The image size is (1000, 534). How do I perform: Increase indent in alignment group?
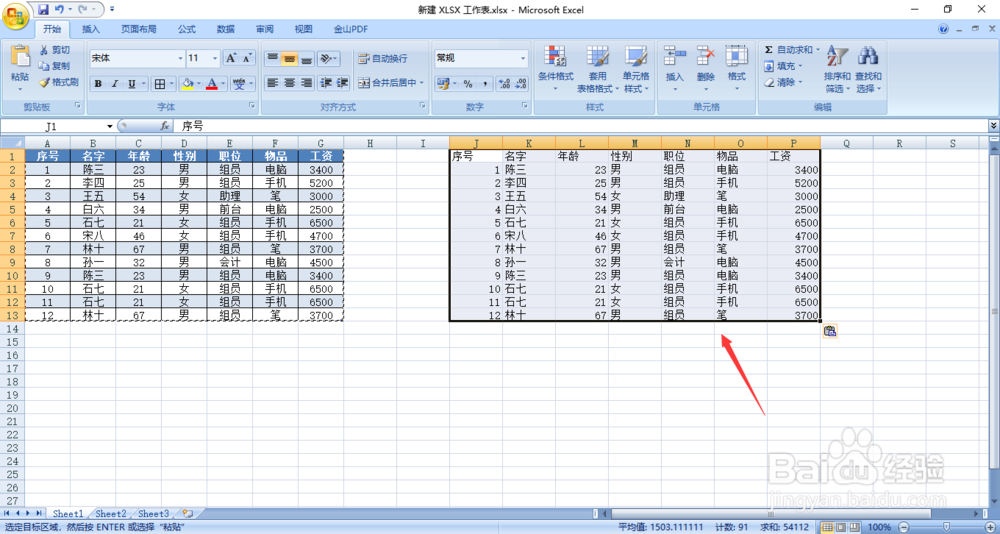(343, 83)
